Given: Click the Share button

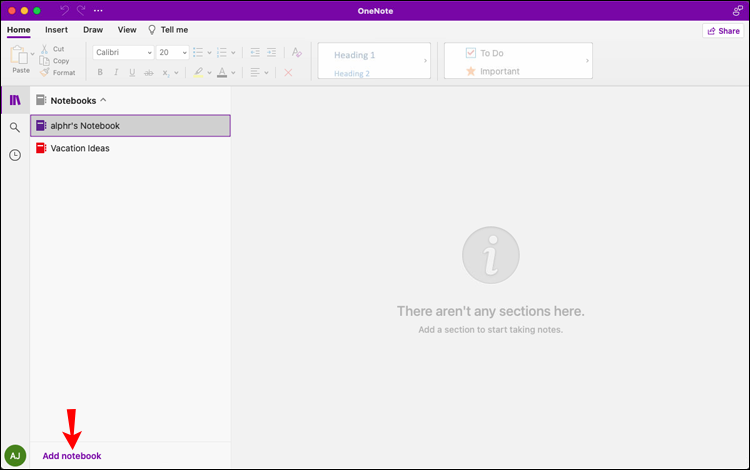Looking at the screenshot, I should 723,31.
